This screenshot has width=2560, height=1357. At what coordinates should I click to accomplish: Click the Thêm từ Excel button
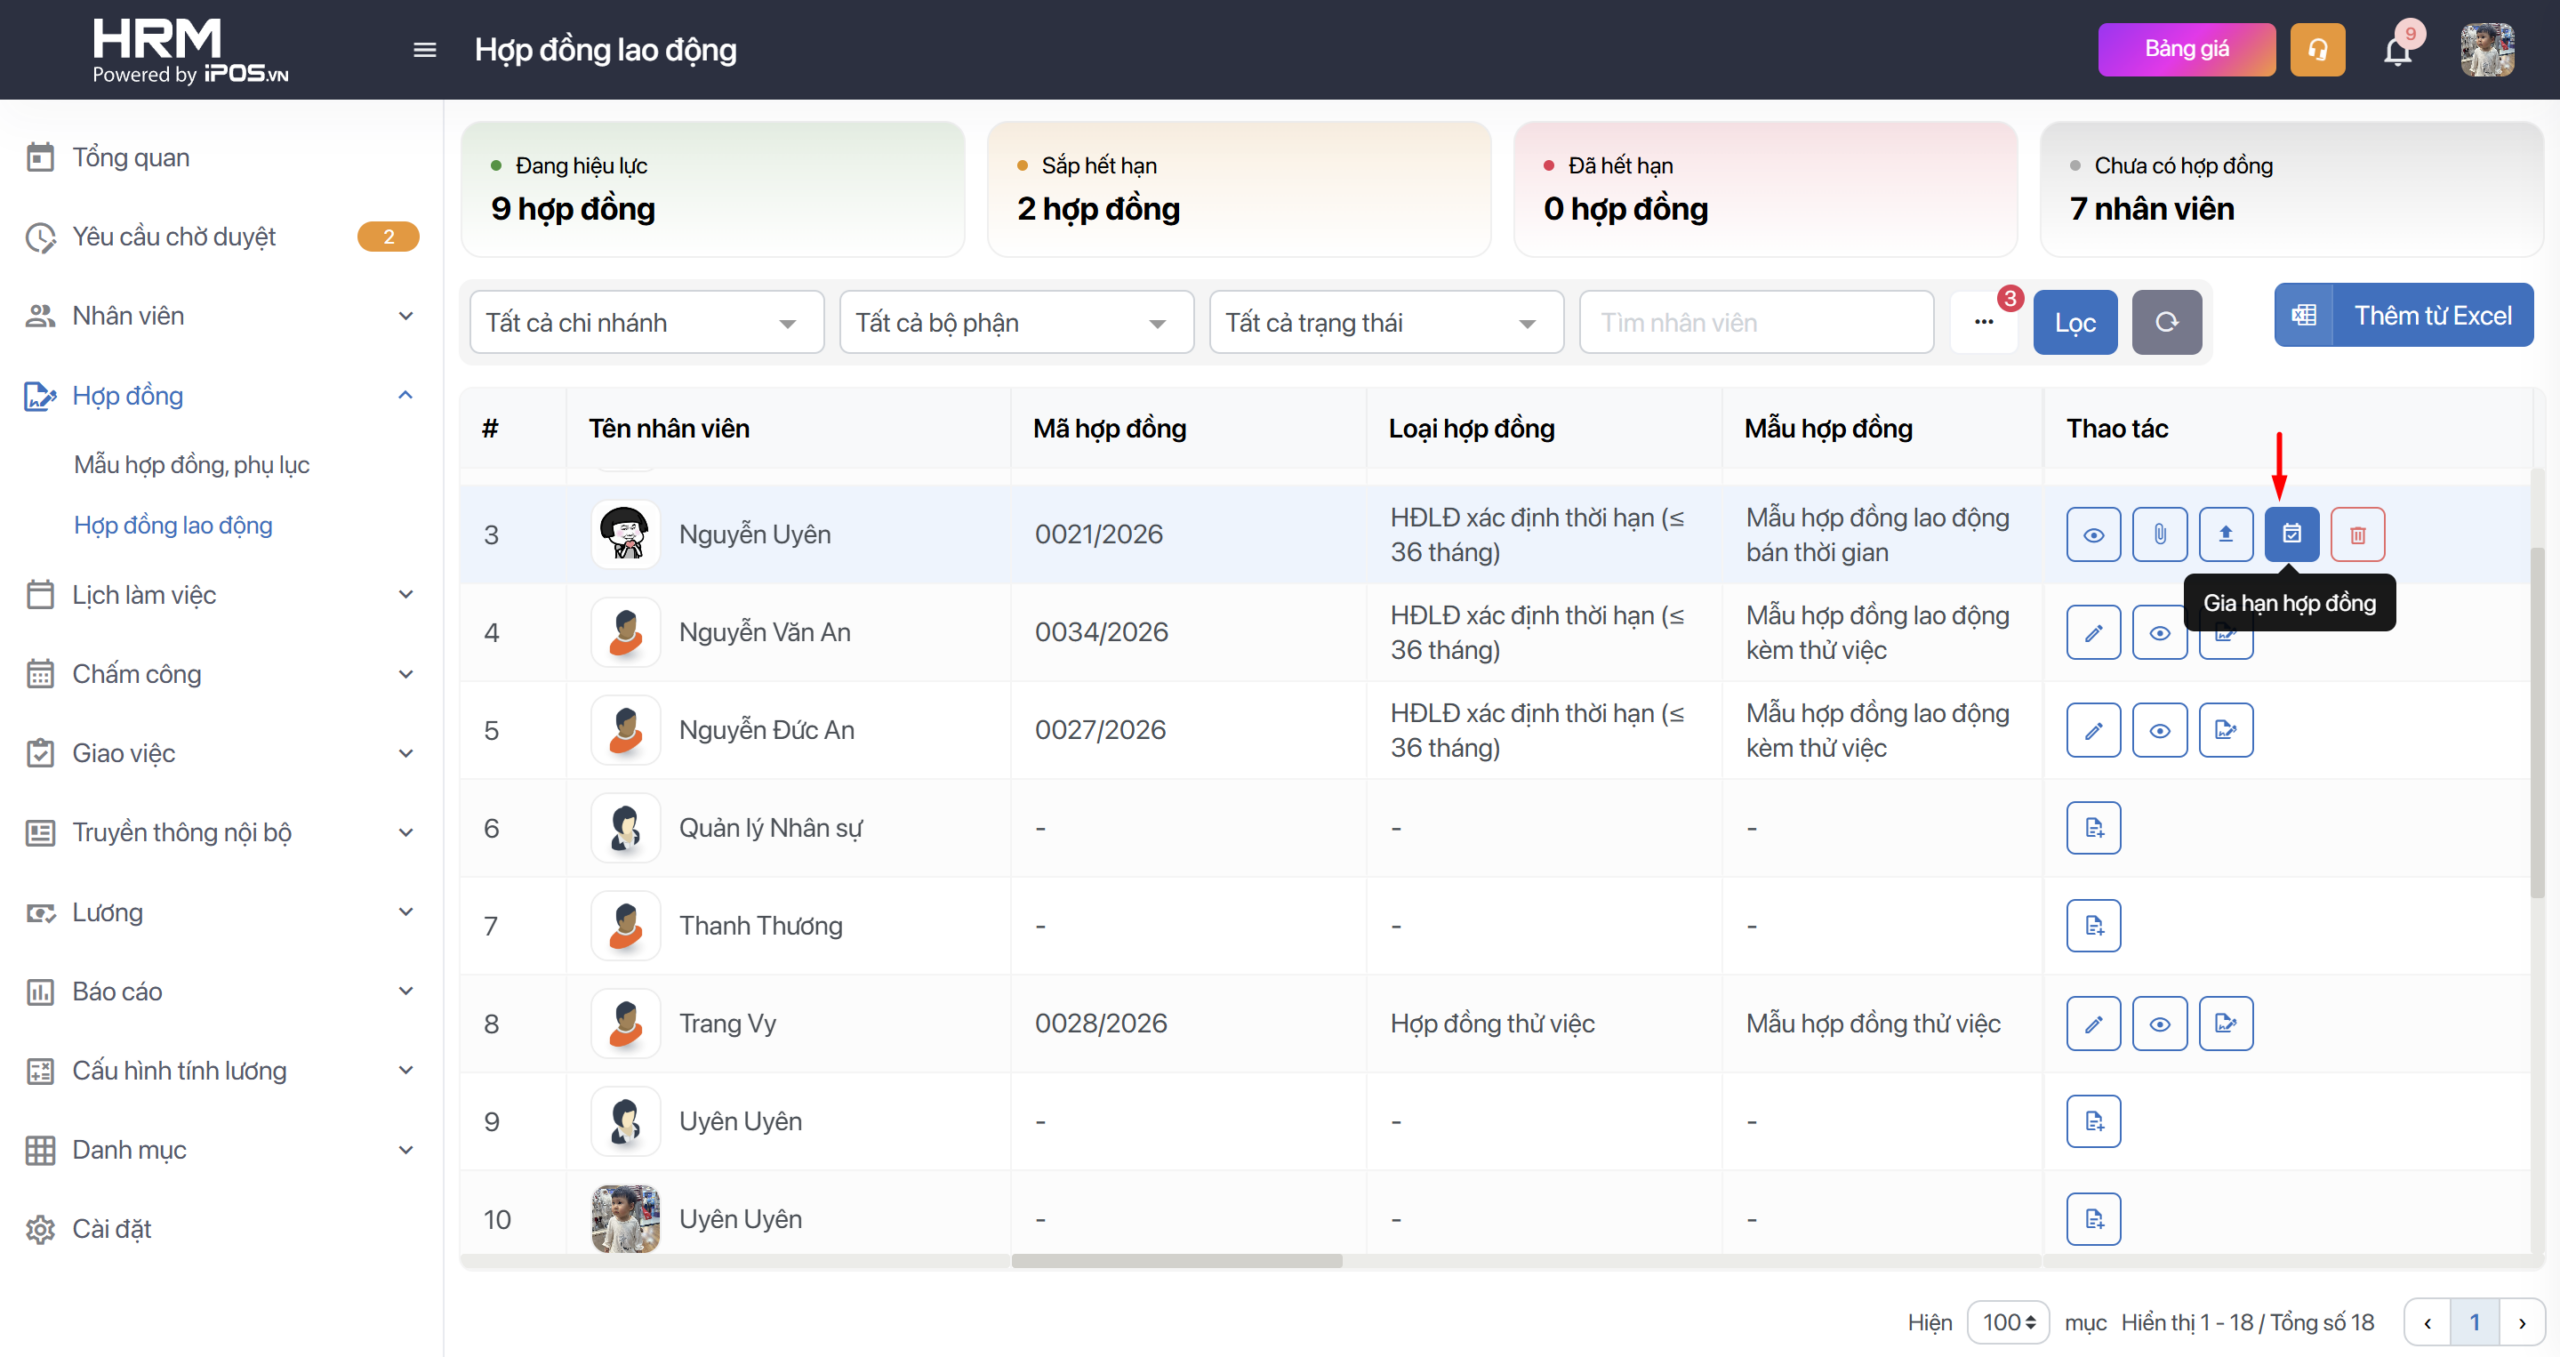tap(2403, 316)
